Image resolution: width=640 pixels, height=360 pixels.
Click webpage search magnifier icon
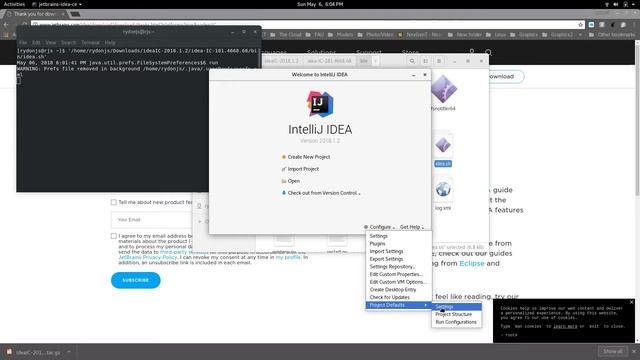click(x=489, y=52)
